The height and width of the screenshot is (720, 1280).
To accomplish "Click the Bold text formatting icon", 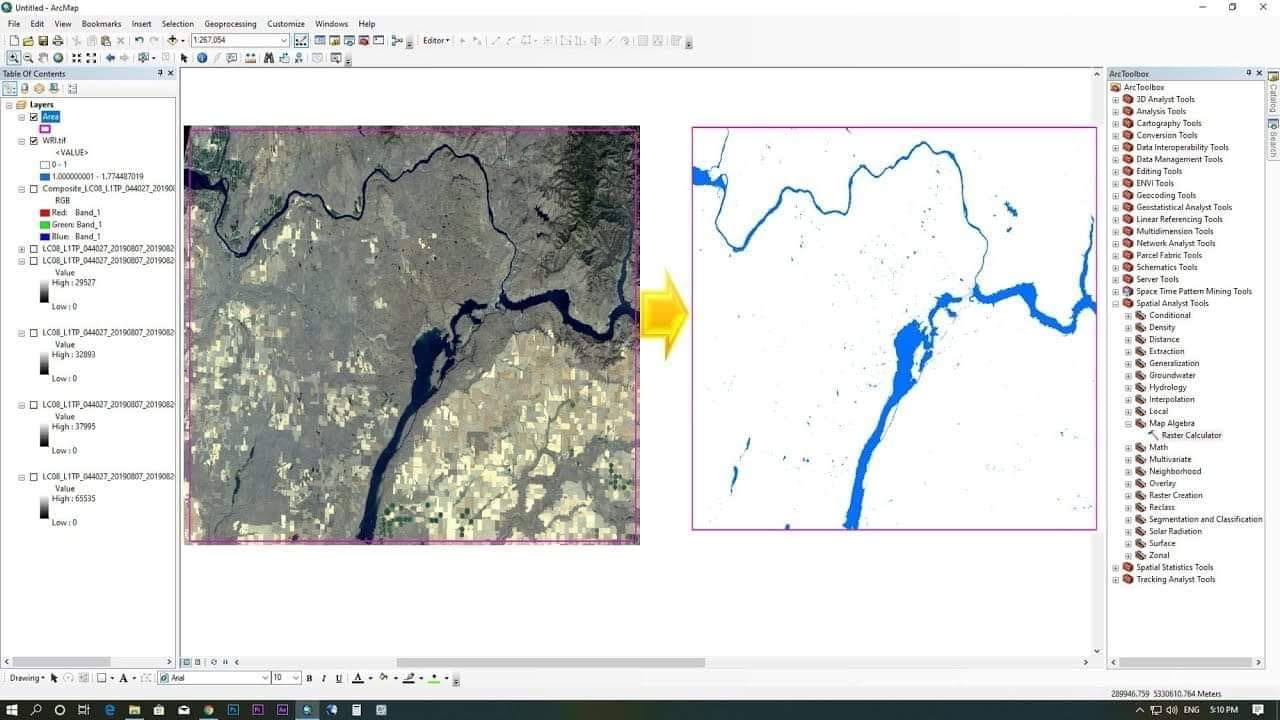I will click(309, 678).
